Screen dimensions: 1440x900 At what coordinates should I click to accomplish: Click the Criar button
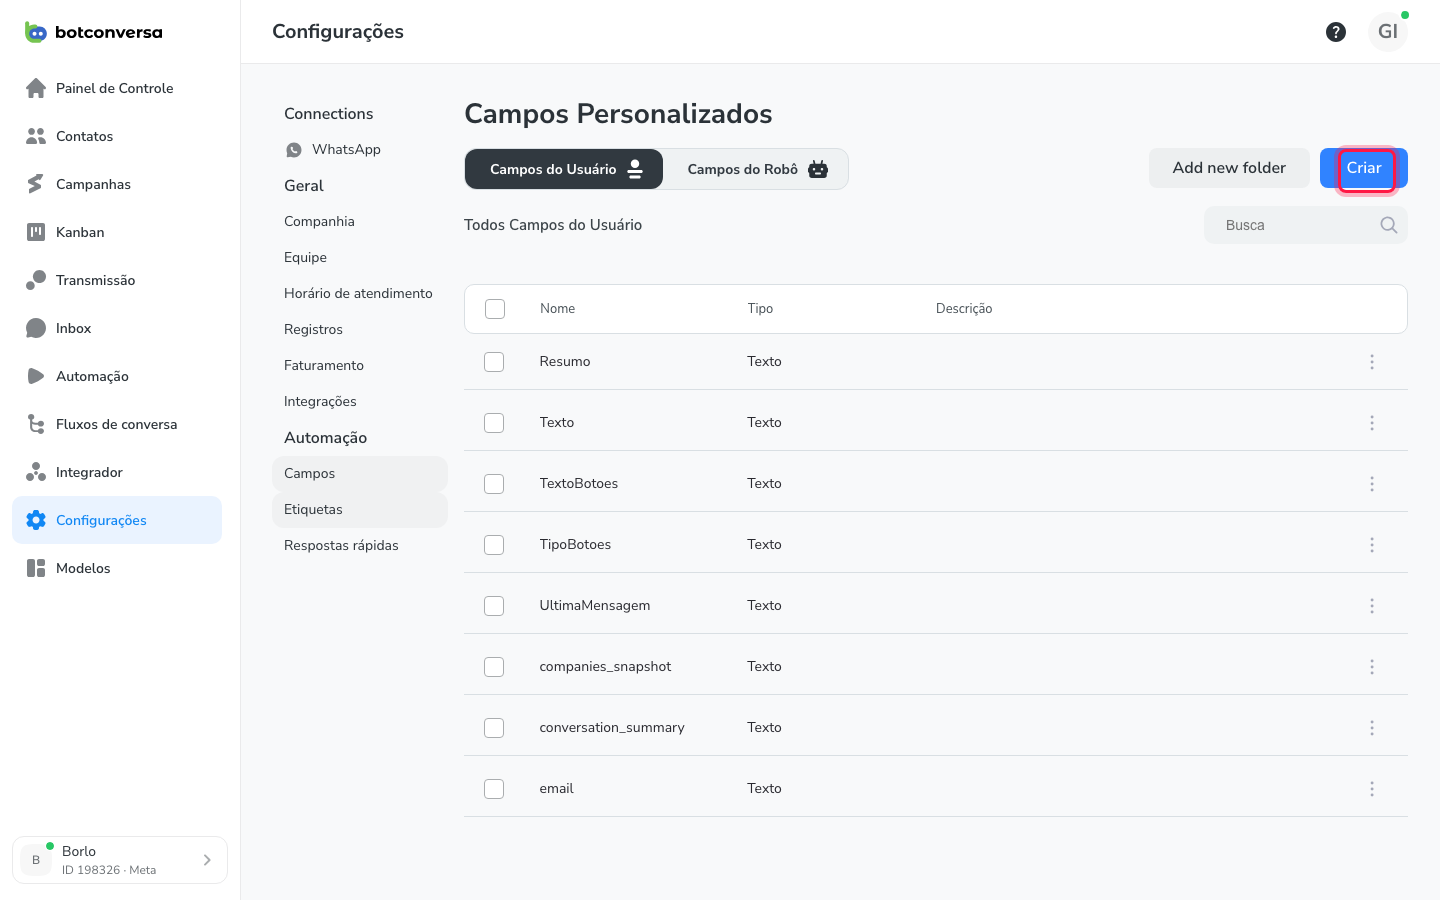1364,168
